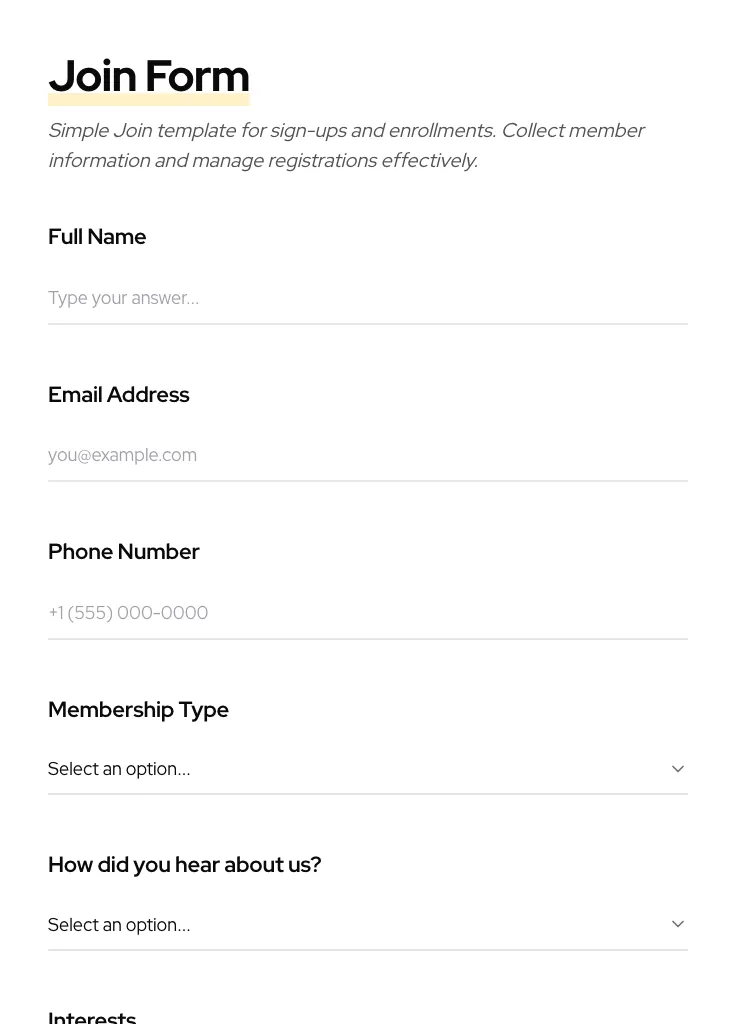Click the 'Full Name' field label
The height and width of the screenshot is (1024, 736).
pyautogui.click(x=97, y=237)
